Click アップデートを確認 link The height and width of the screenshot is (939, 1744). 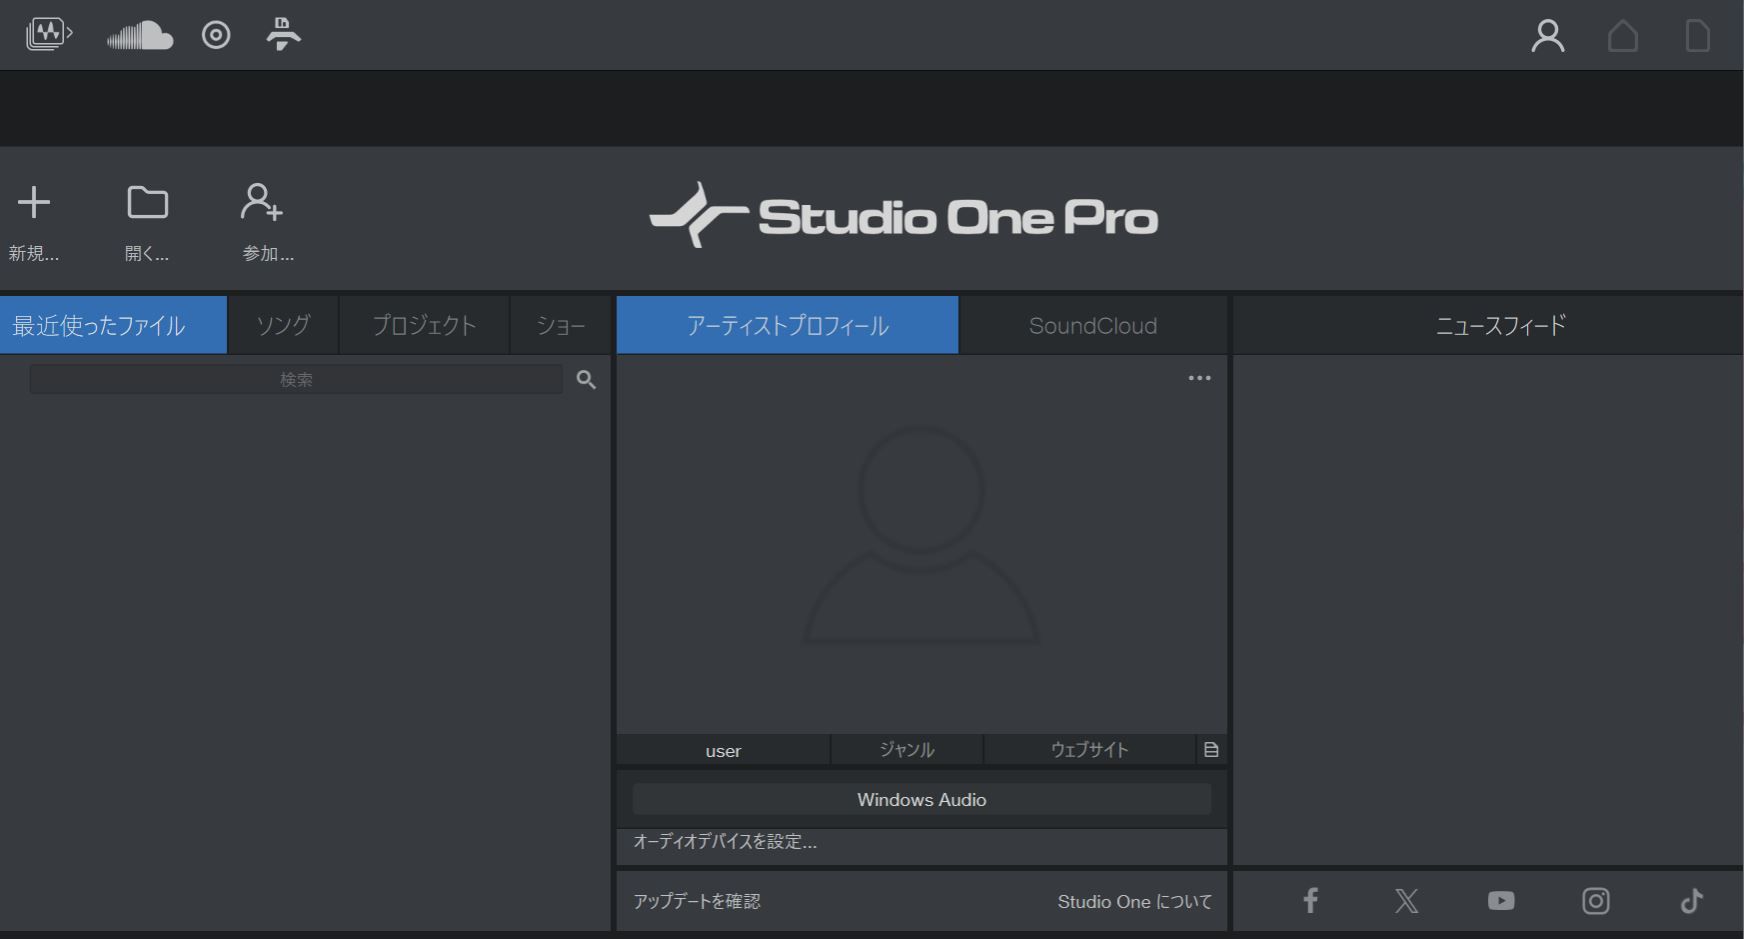(697, 901)
